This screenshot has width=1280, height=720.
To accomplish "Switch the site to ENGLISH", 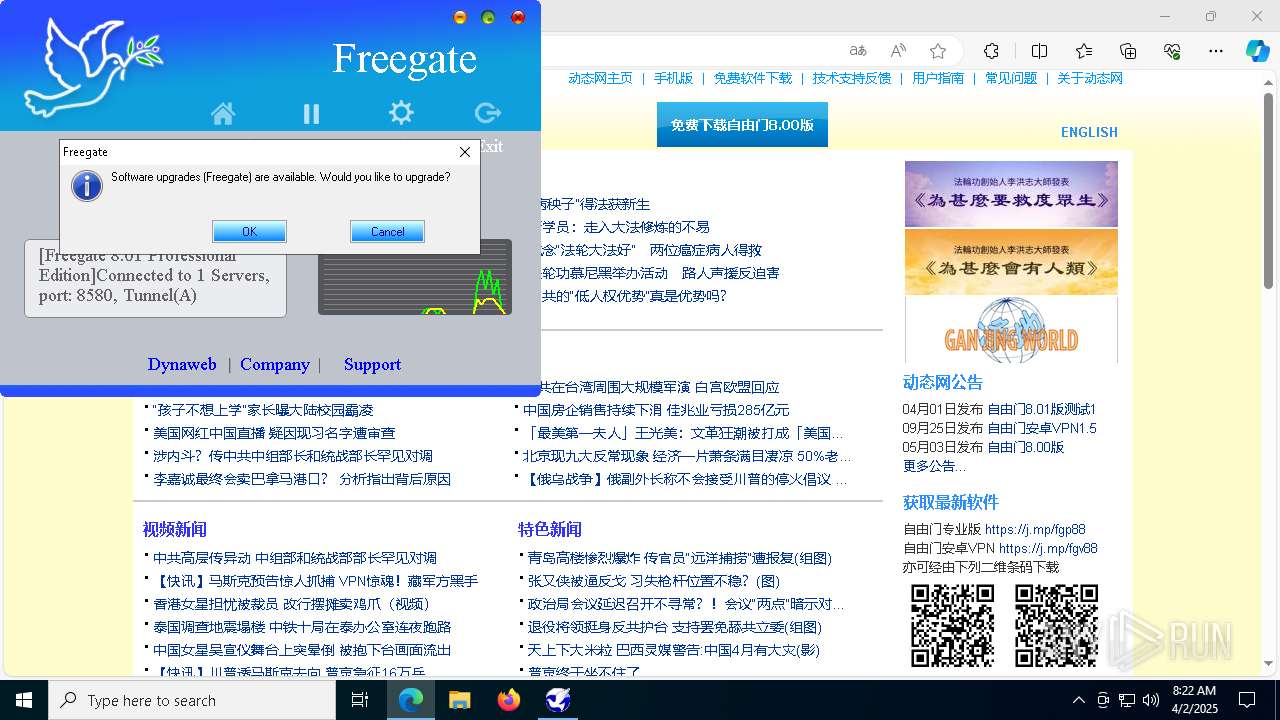I will (x=1089, y=132).
